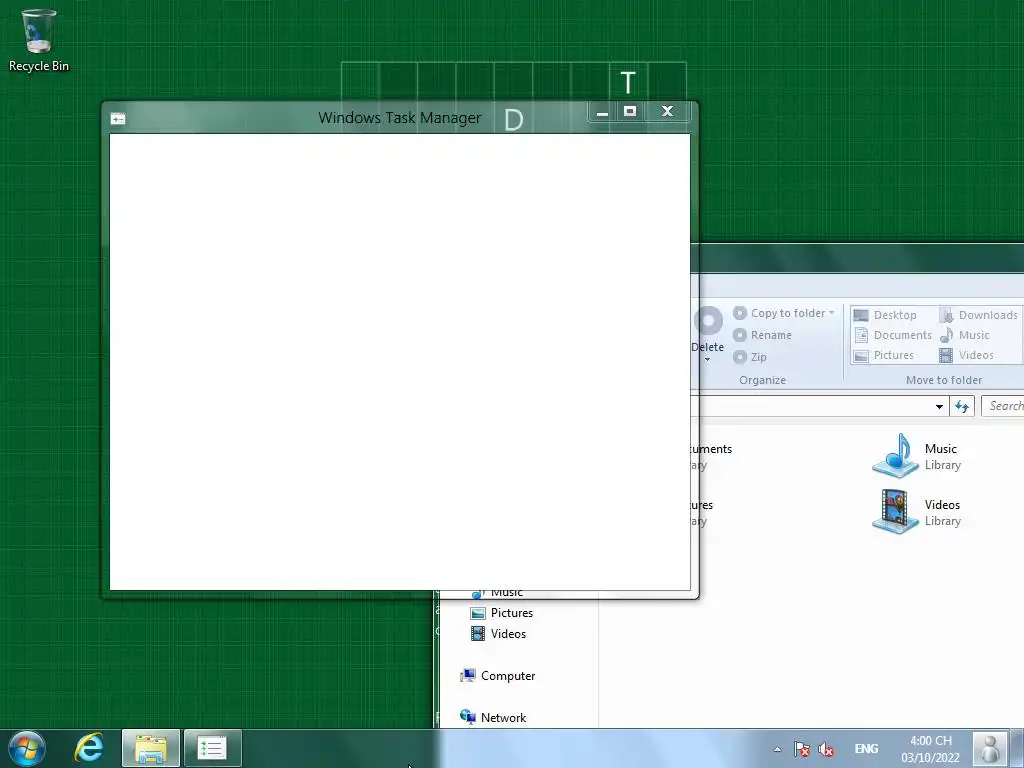This screenshot has width=1024, height=768.
Task: Select Computer in Explorer navigation pane
Action: (498, 676)
